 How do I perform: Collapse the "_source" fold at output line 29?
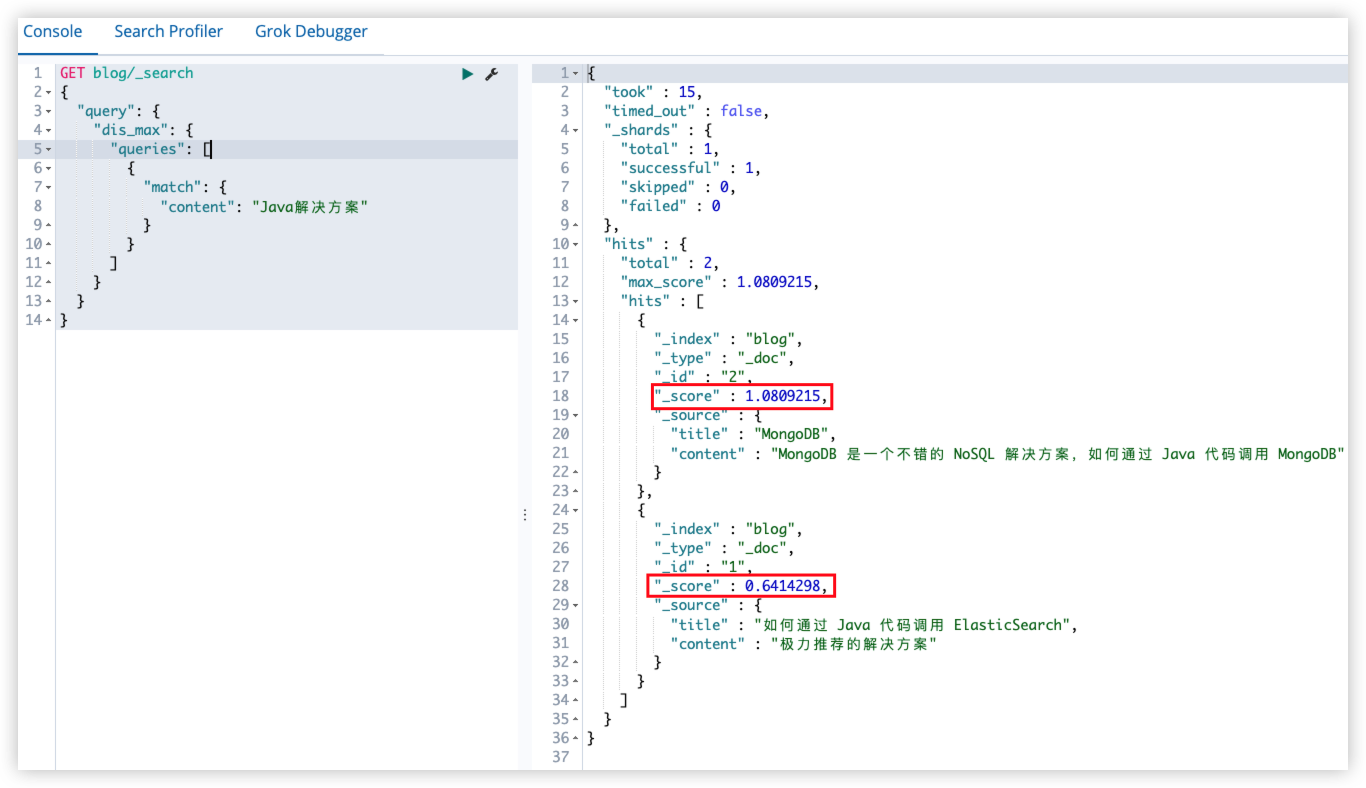click(576, 605)
